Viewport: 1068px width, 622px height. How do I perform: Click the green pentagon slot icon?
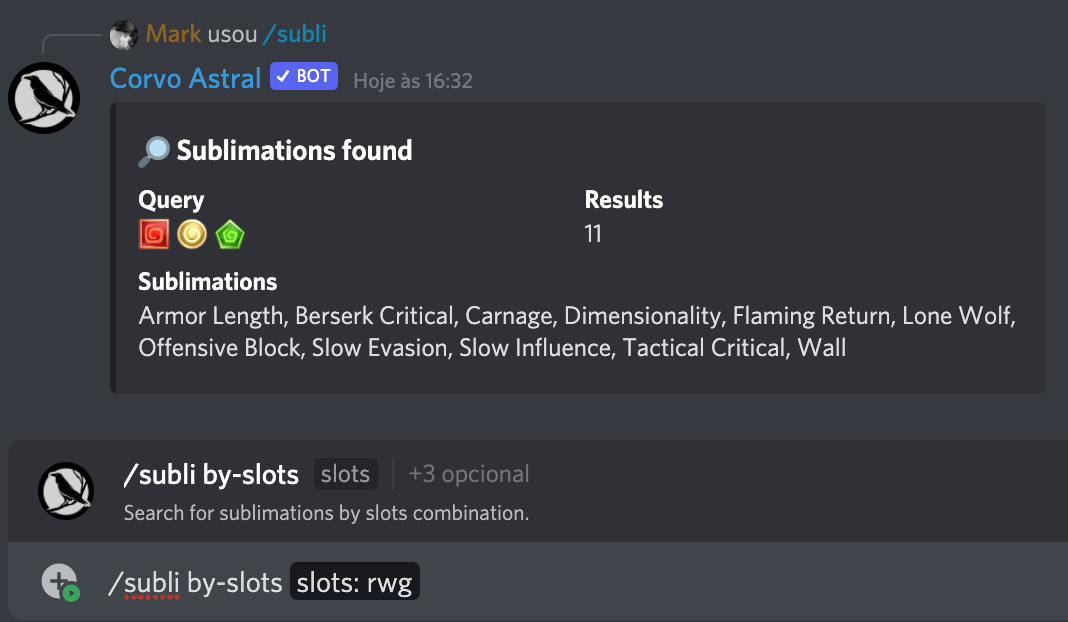tap(230, 235)
